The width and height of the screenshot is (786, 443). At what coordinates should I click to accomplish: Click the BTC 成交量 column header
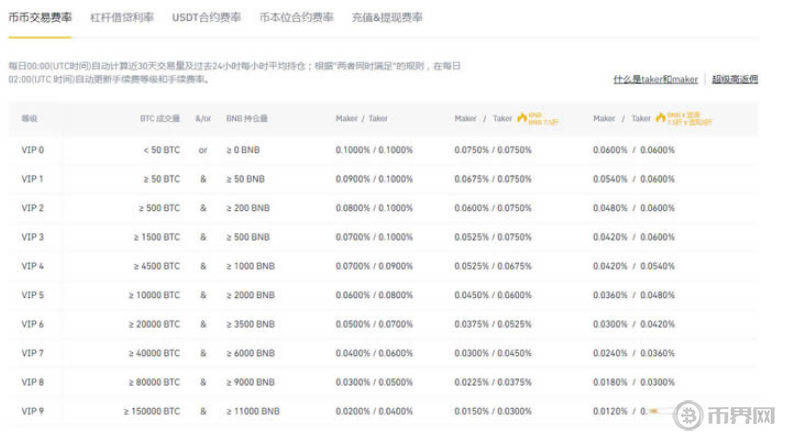(160, 119)
